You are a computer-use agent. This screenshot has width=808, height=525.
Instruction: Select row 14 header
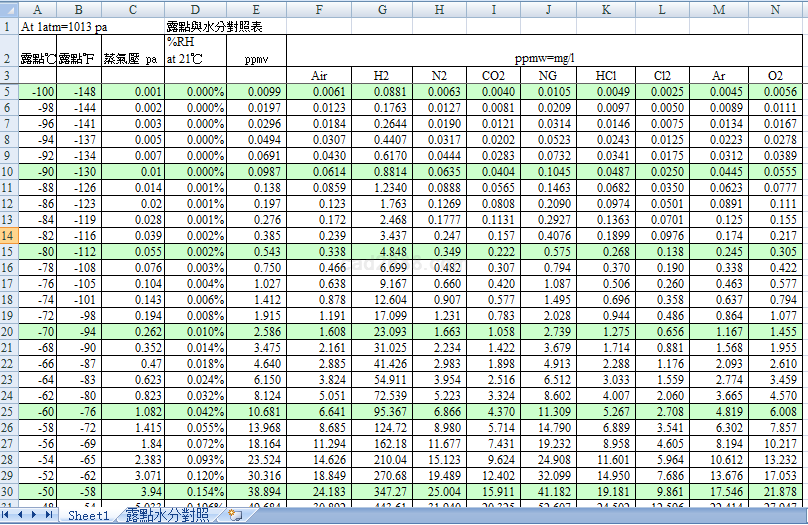coord(9,235)
